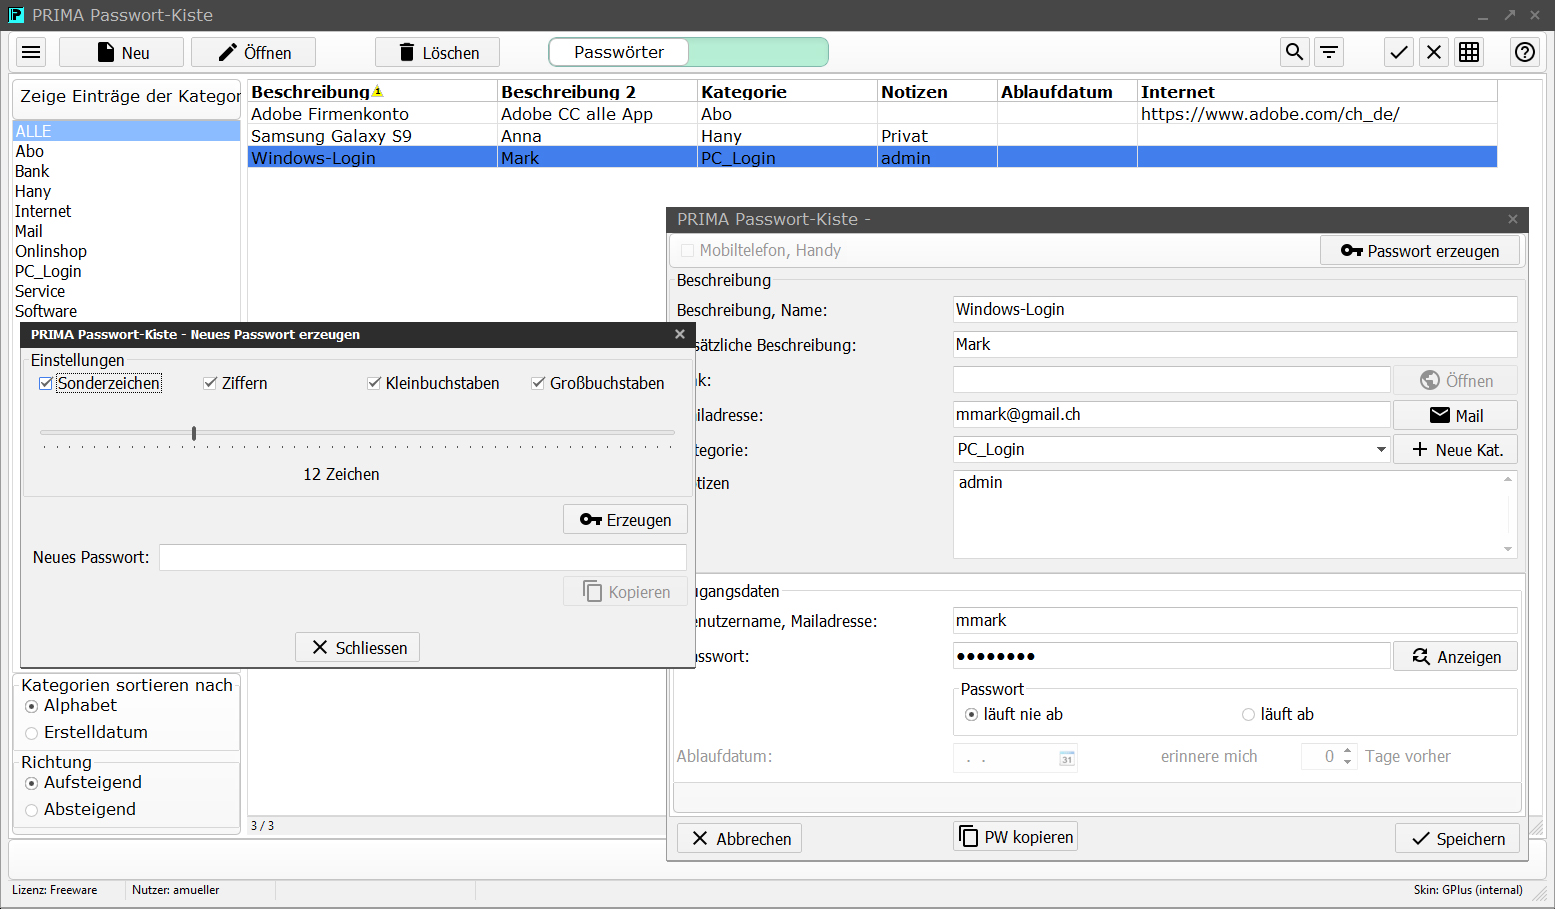Image resolution: width=1555 pixels, height=909 pixels.
Task: Toggle the Passwörter switch in the toolbar
Action: (688, 52)
